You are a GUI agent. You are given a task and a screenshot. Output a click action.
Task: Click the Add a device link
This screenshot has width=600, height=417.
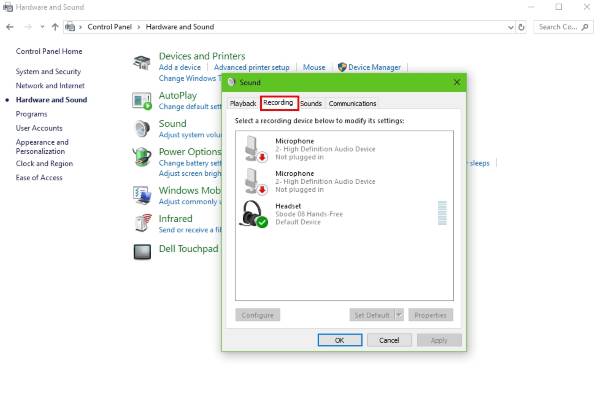[x=180, y=67]
